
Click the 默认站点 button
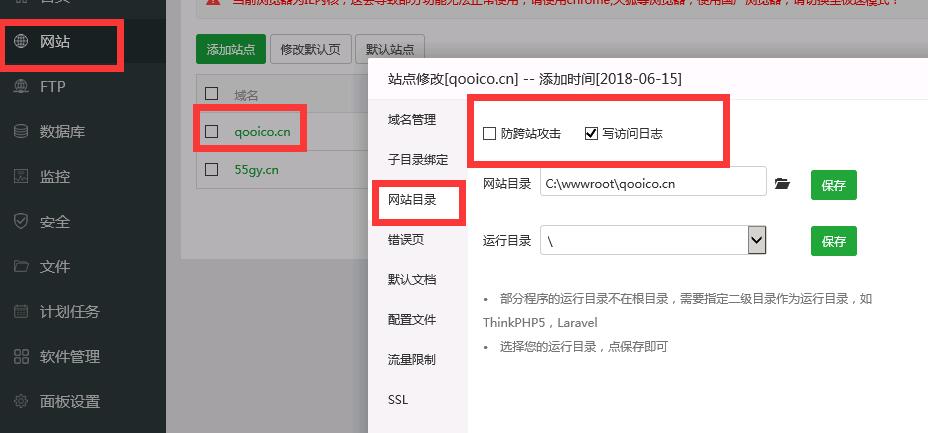[x=390, y=49]
